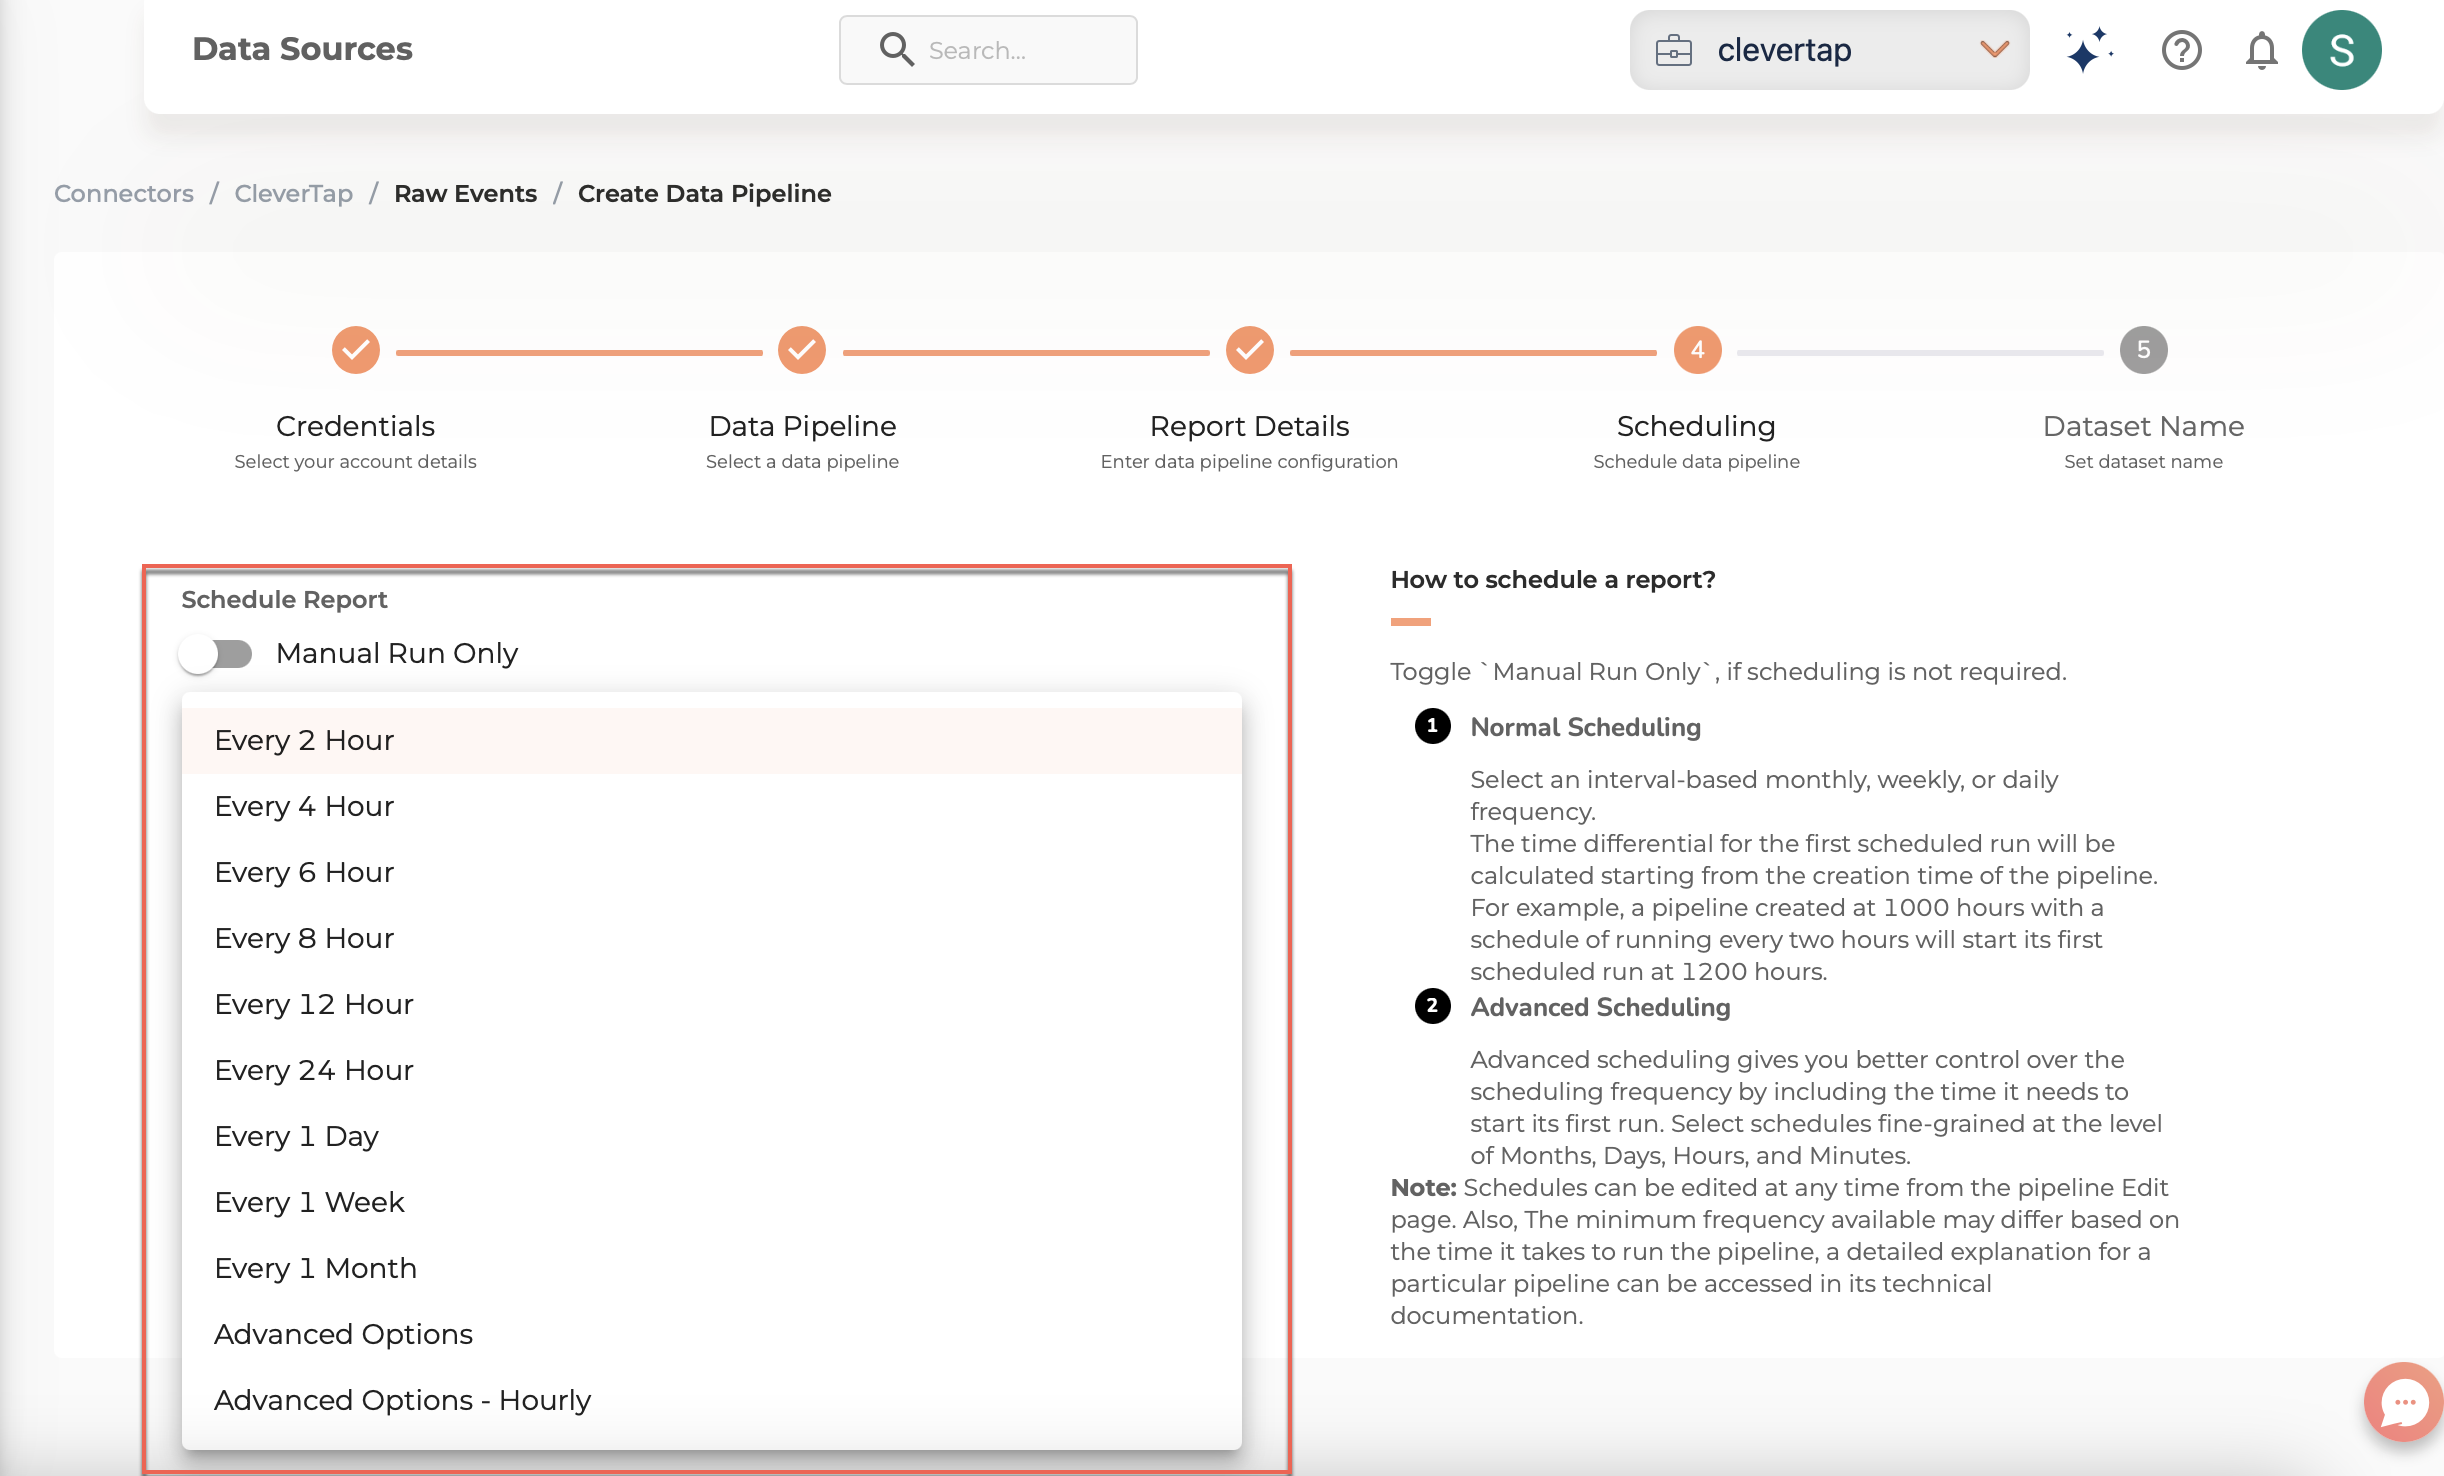Click the user avatar with letter S
The width and height of the screenshot is (2444, 1476).
coord(2341,50)
